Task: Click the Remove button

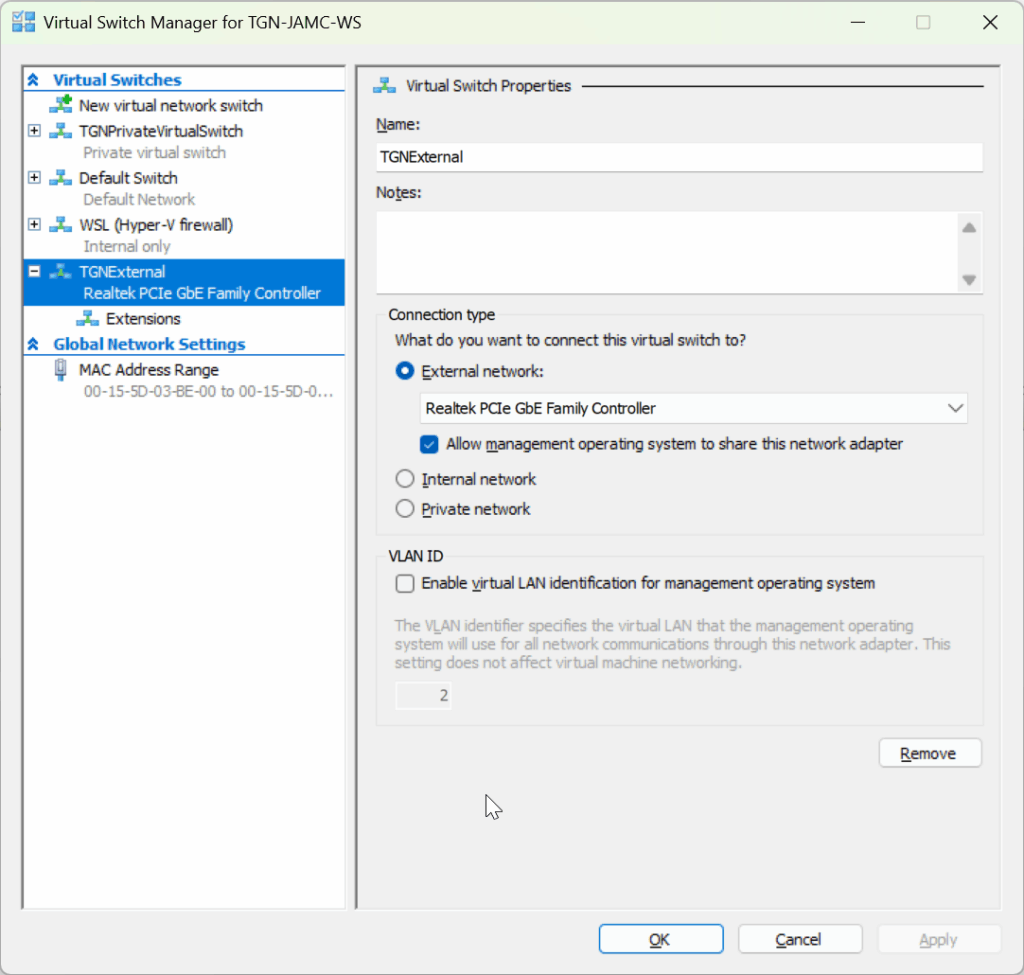Action: [929, 753]
